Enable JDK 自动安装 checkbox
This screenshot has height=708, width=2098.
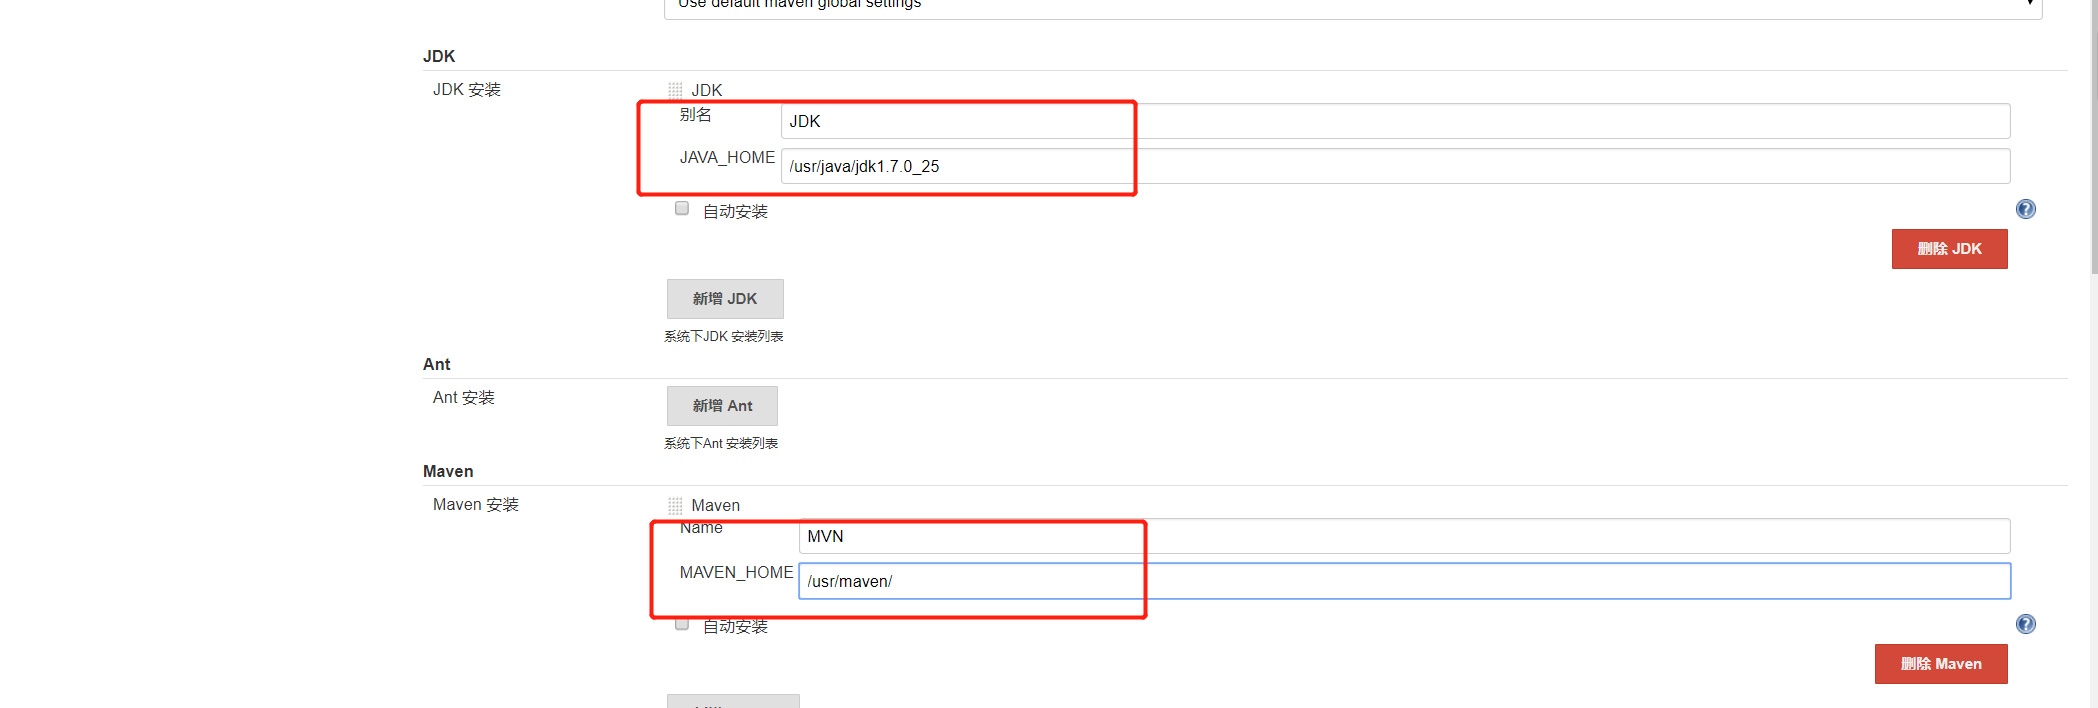[x=682, y=208]
